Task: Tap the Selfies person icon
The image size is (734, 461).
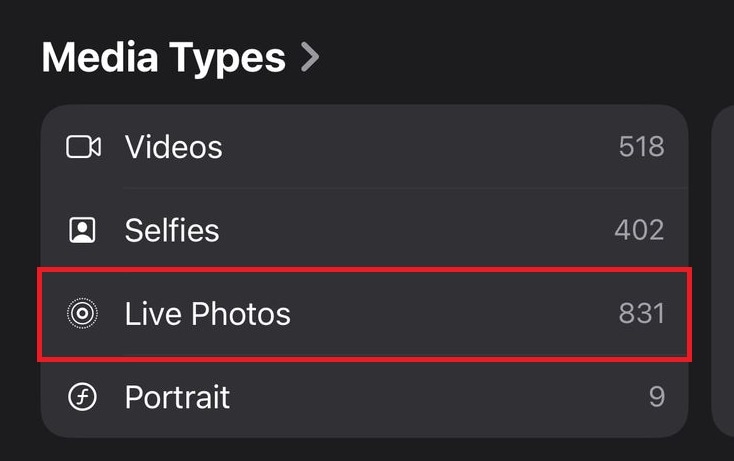Action: click(x=82, y=231)
